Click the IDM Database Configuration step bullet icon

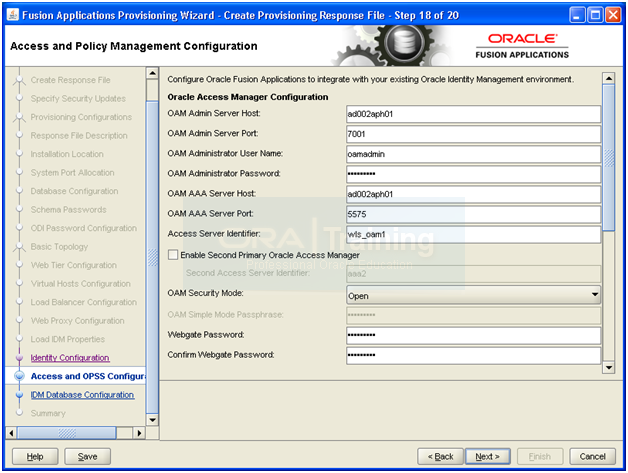tap(19, 395)
